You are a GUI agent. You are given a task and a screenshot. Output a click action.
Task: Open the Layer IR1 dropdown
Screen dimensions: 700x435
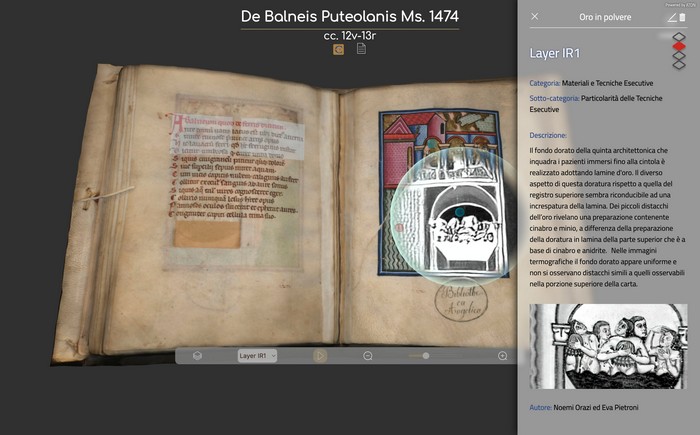coord(257,355)
